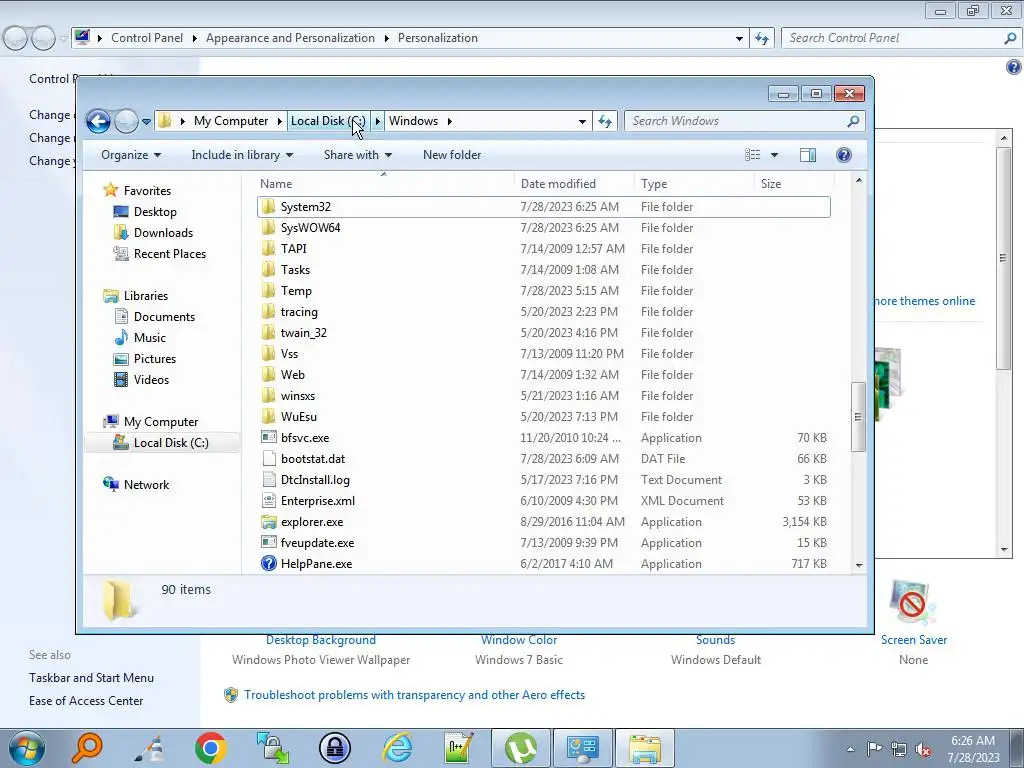The image size is (1024, 768).
Task: Click New folder button
Action: click(x=452, y=155)
